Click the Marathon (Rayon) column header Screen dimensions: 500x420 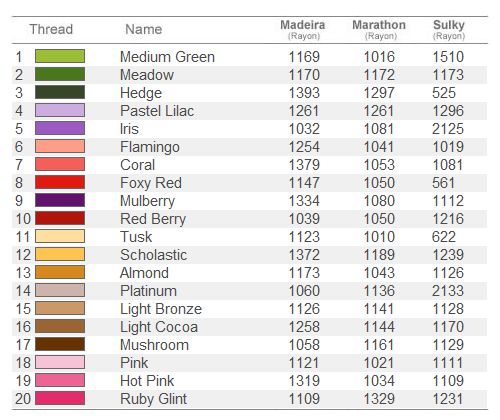[x=379, y=30]
